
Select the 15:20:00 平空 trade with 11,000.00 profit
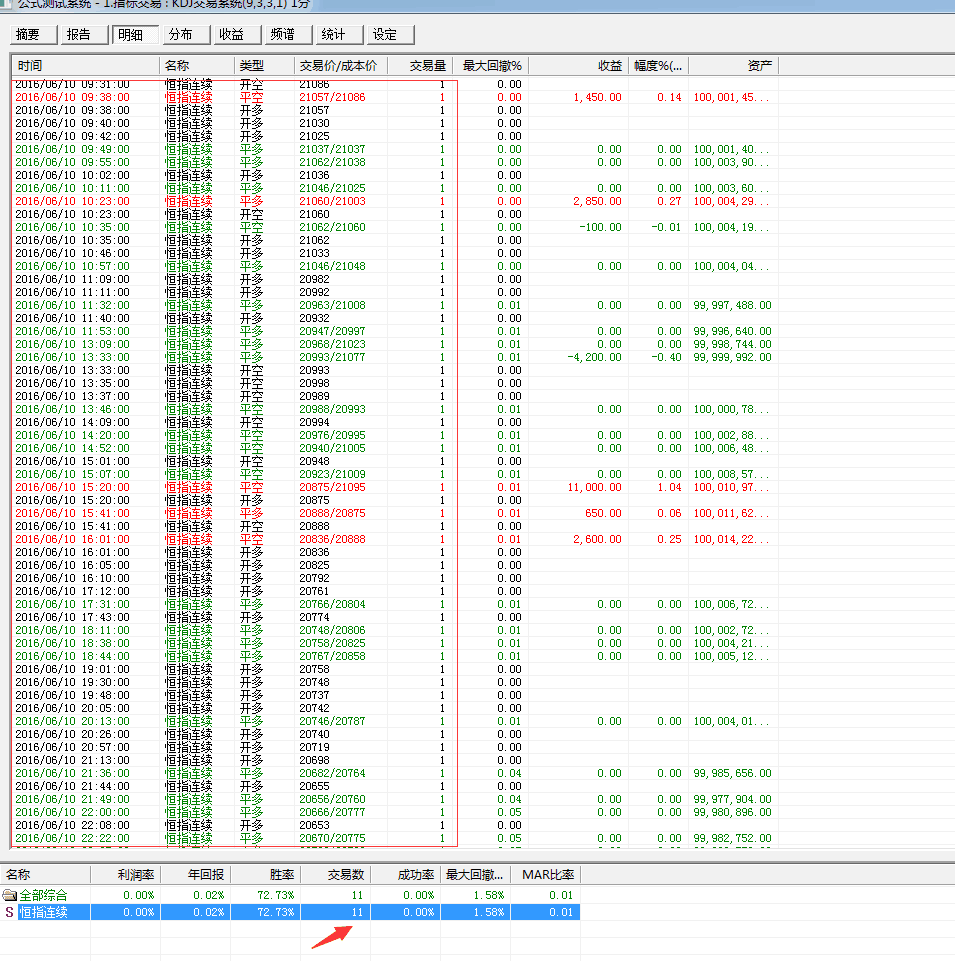click(300, 487)
